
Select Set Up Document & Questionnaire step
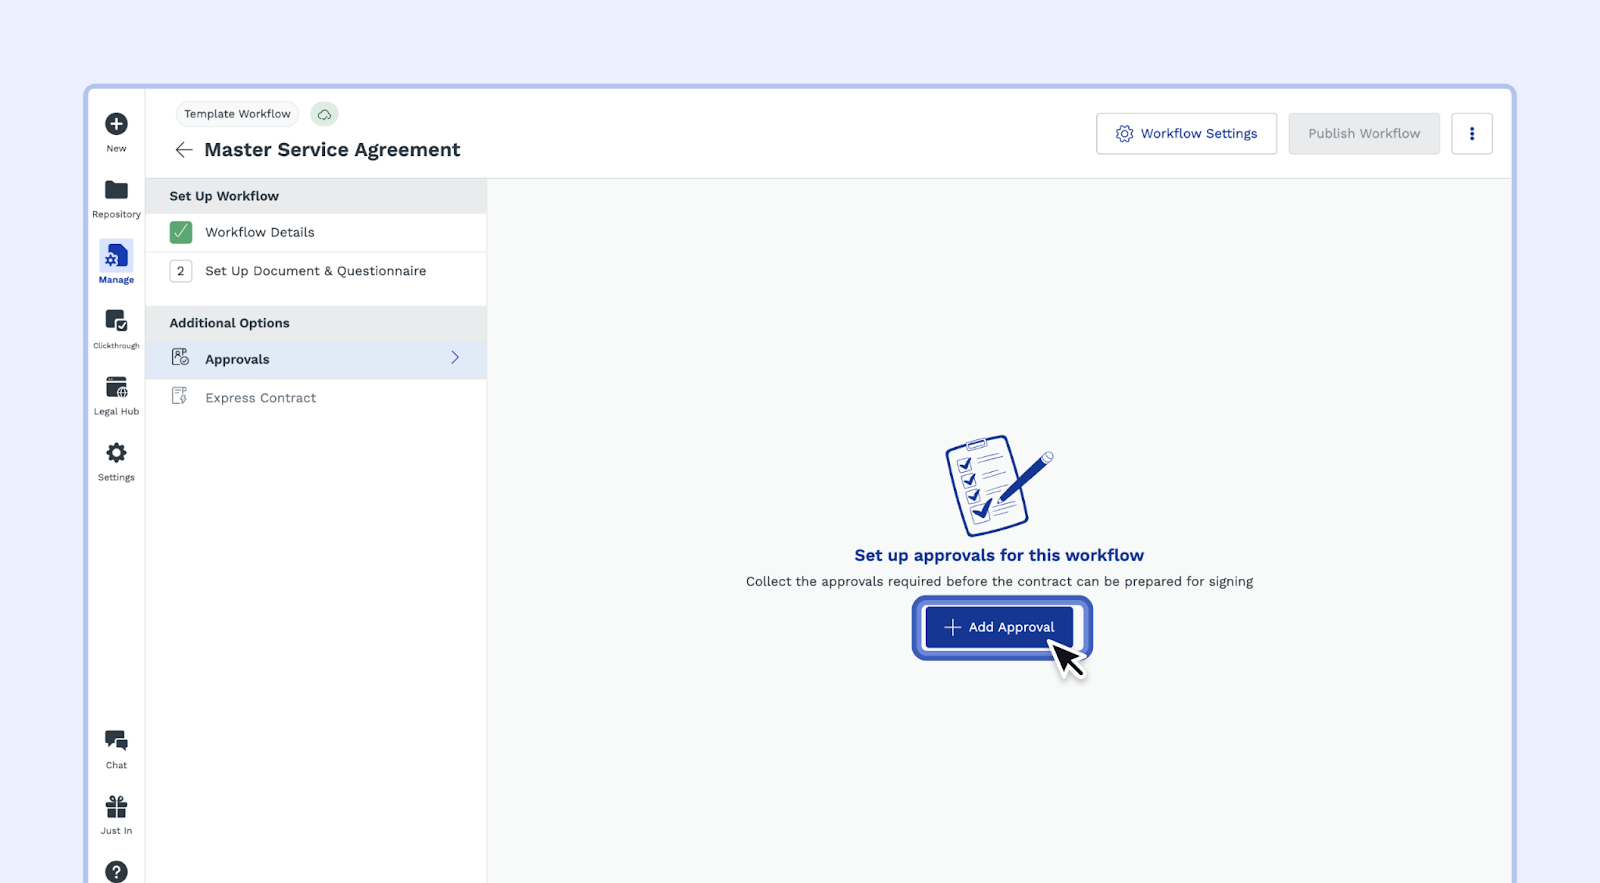[x=316, y=271]
